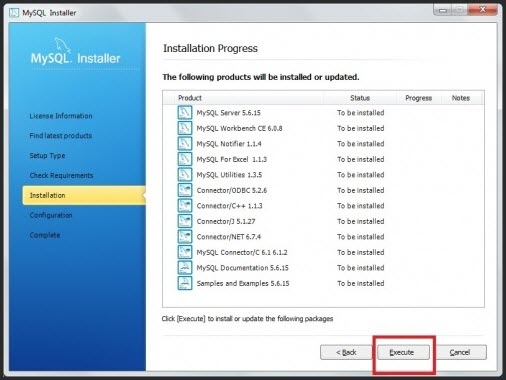Click the Product column header

(x=190, y=98)
